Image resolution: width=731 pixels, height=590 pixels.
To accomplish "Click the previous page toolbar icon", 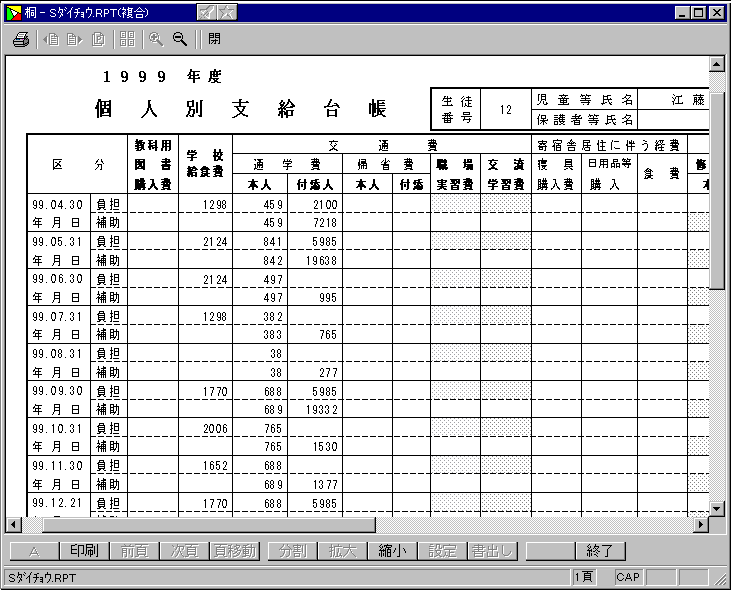I will pyautogui.click(x=50, y=39).
